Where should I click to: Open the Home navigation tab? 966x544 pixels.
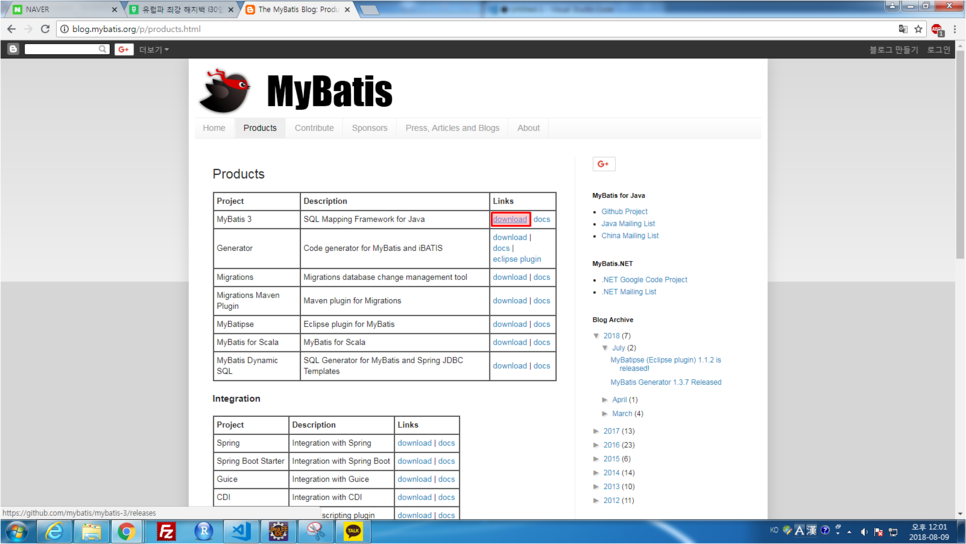[214, 128]
